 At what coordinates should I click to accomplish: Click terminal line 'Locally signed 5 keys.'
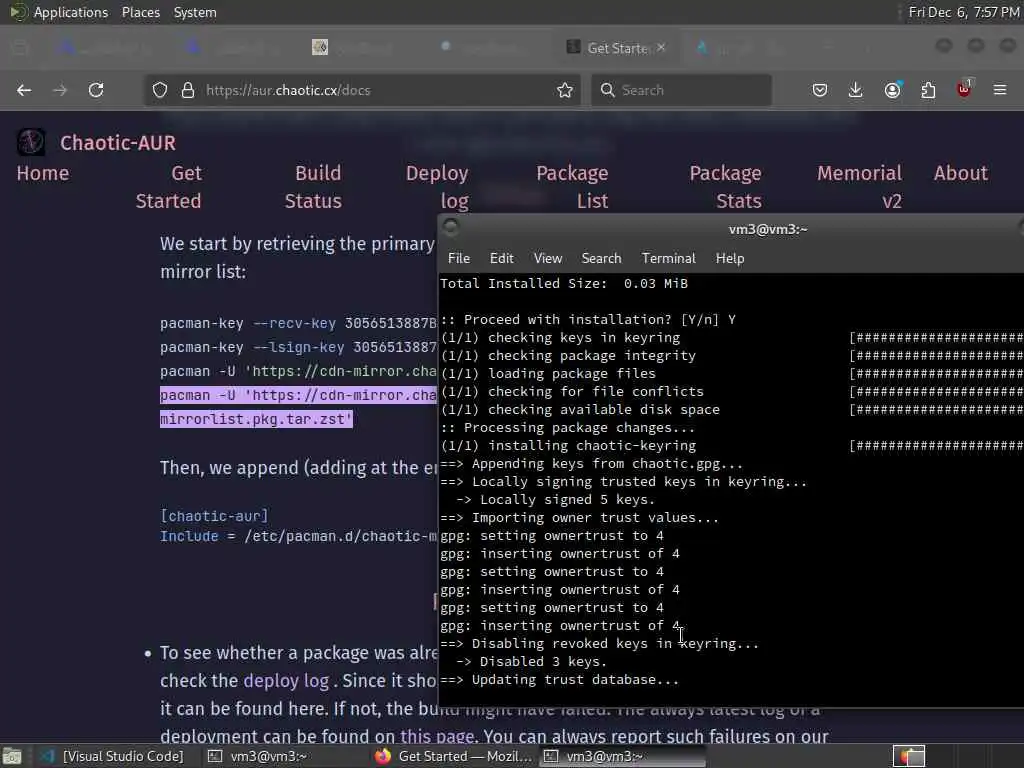(555, 500)
